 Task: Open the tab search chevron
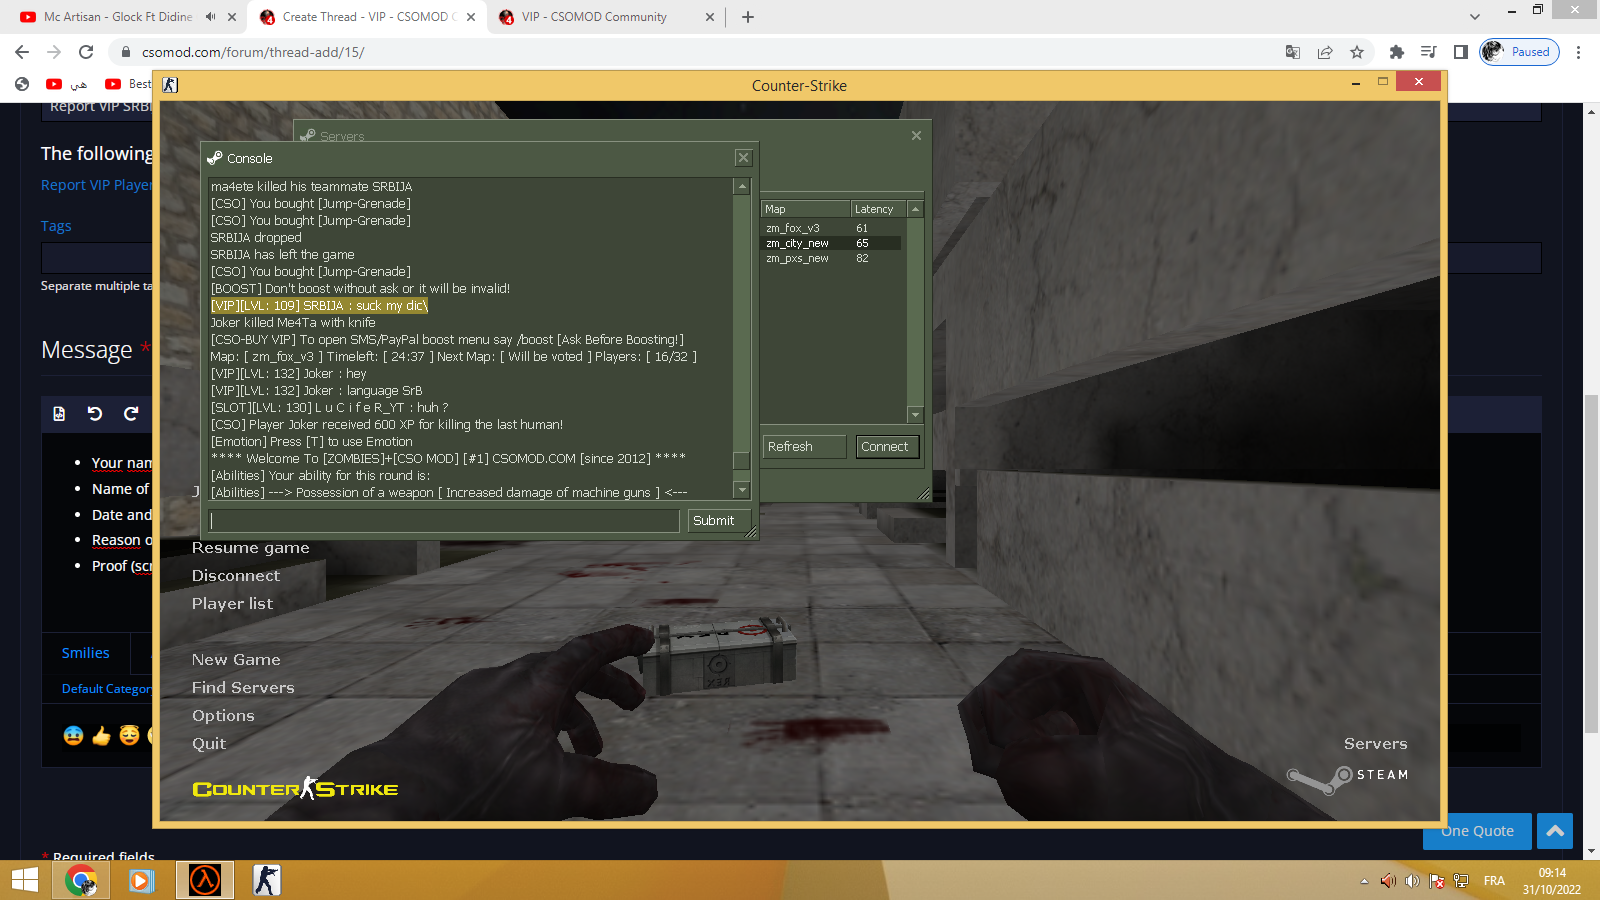(x=1474, y=17)
